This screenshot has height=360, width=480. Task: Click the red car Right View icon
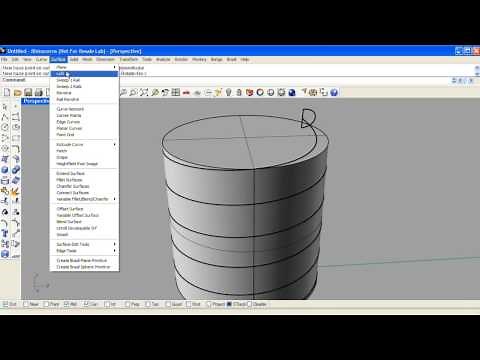pyautogui.click(x=186, y=92)
